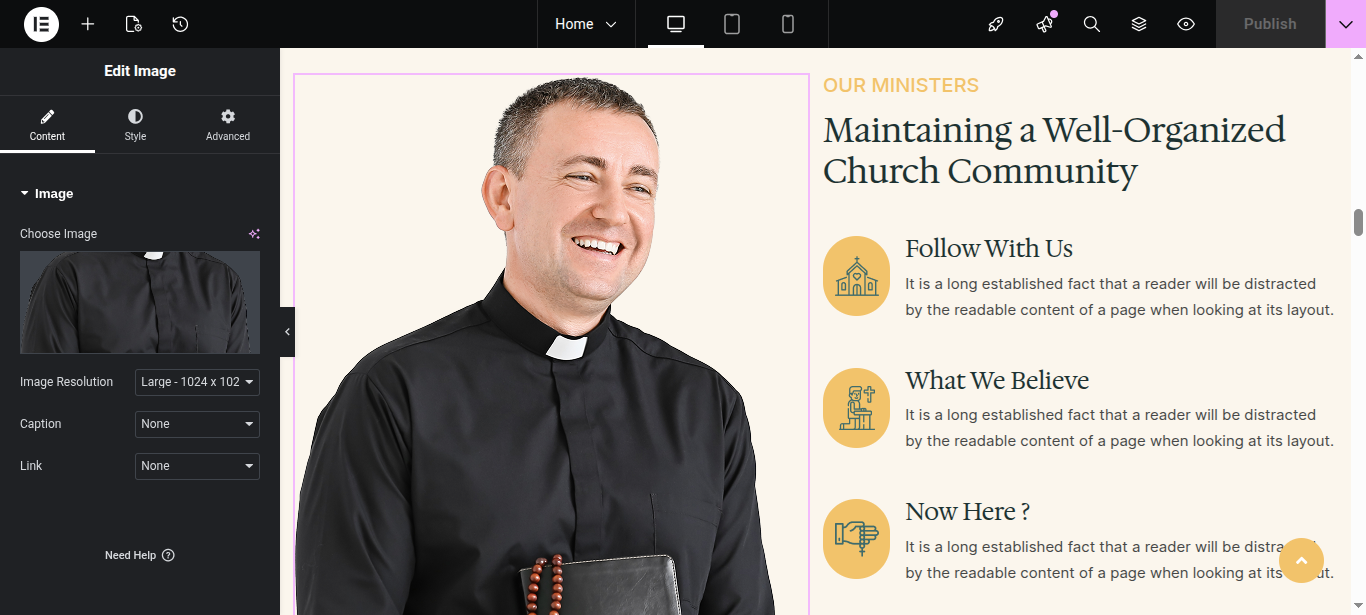Click the Elementor logo menu icon
The image size is (1366, 615).
tap(41, 24)
